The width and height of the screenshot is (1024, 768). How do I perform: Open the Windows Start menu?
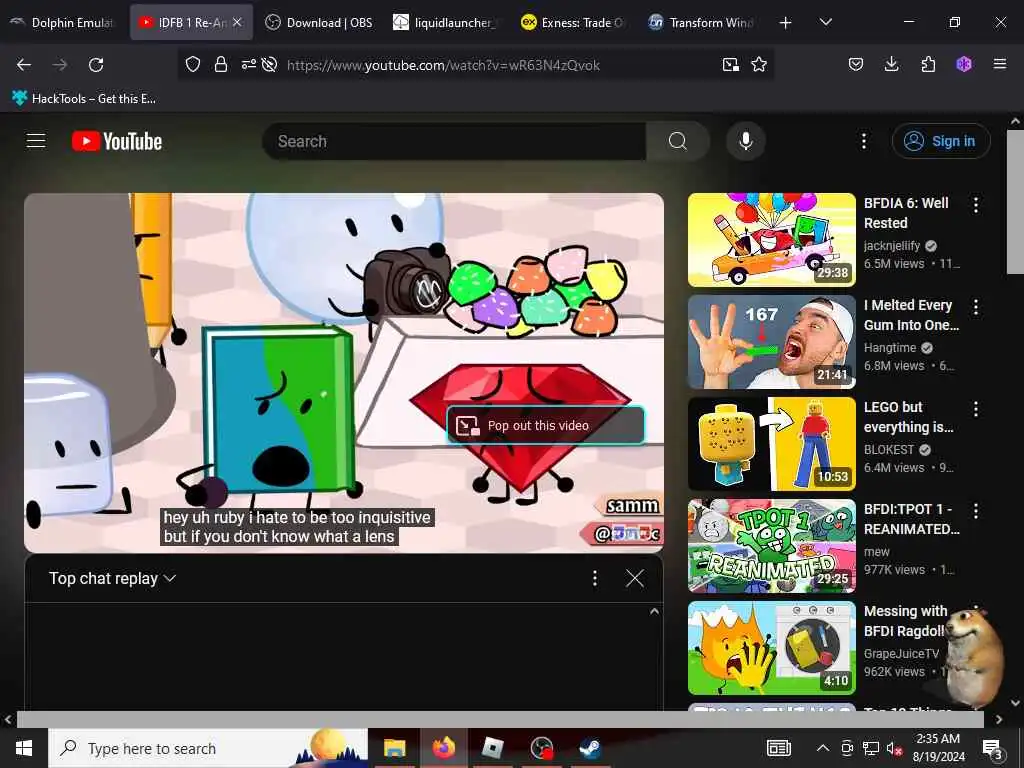point(24,748)
